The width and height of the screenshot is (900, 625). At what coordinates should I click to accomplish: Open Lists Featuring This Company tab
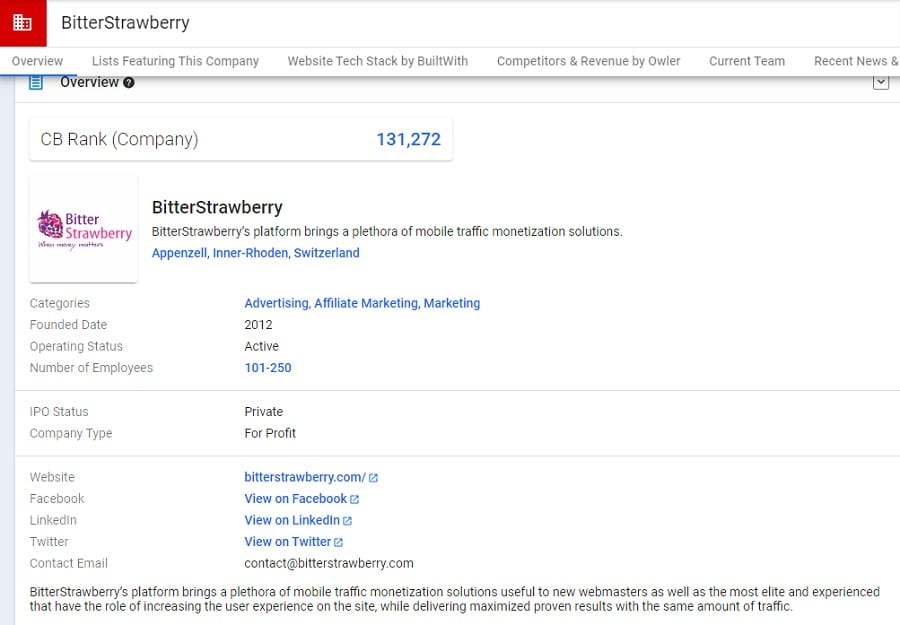(x=175, y=61)
